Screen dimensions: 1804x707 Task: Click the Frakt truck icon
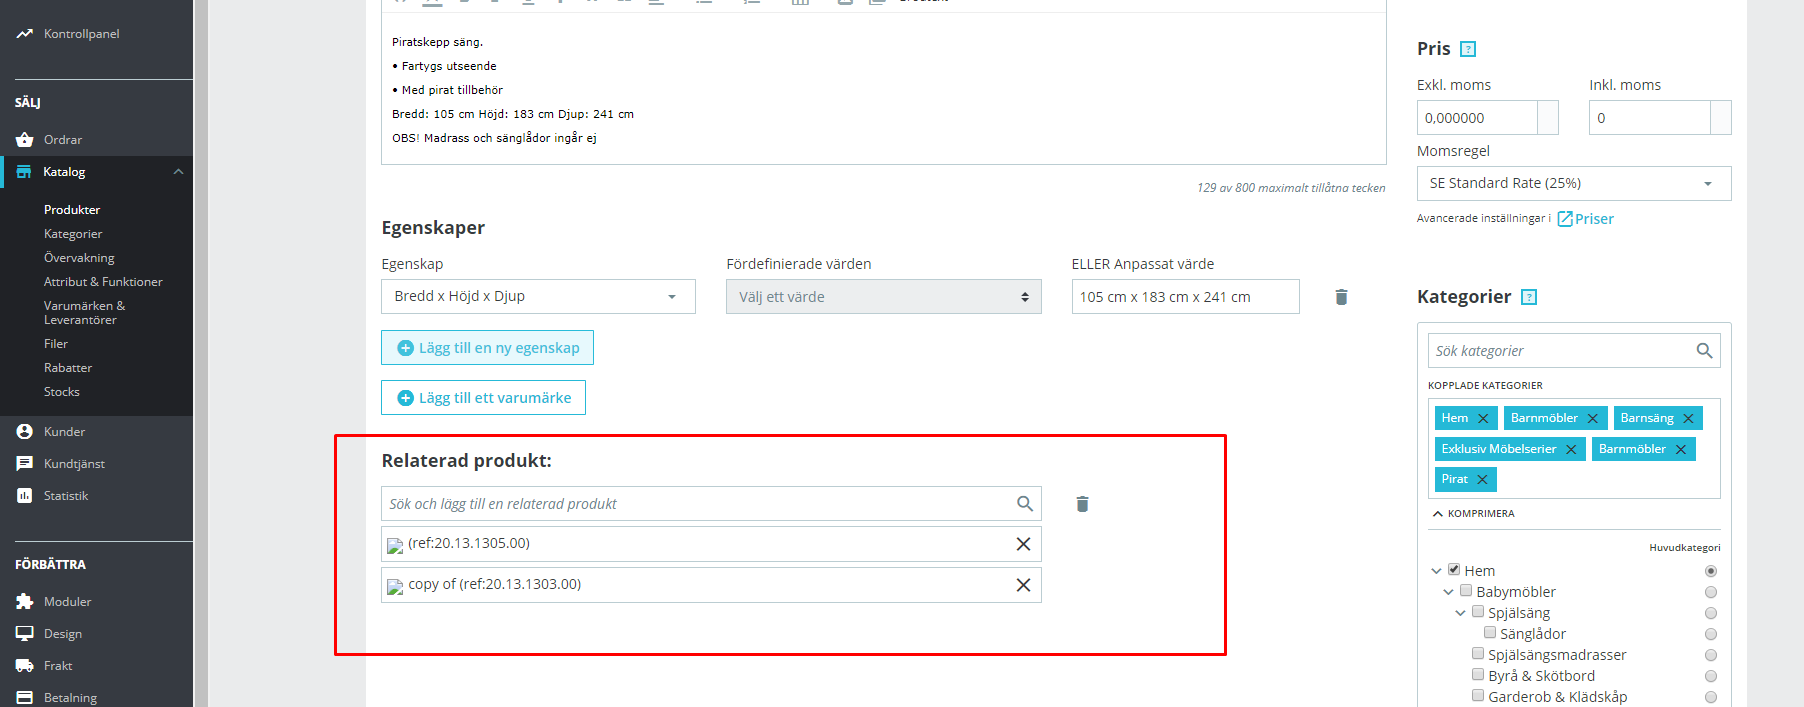25,666
